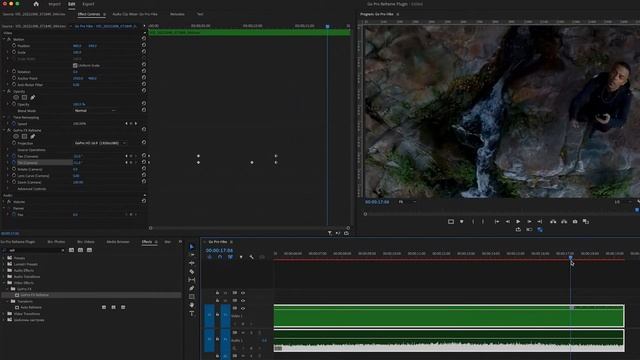640x360 pixels.
Task: Switch to Metadata tab
Action: (177, 14)
